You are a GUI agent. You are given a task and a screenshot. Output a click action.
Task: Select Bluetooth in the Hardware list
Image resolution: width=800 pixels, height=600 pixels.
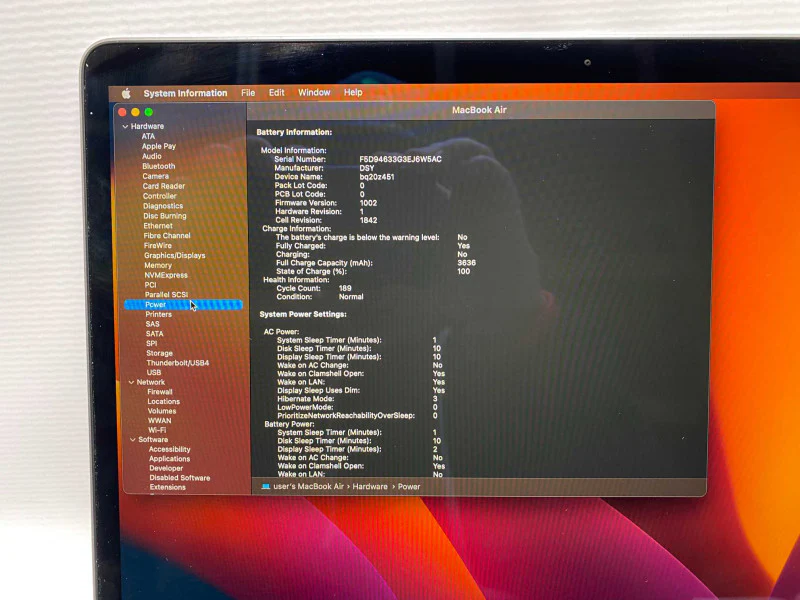[159, 166]
